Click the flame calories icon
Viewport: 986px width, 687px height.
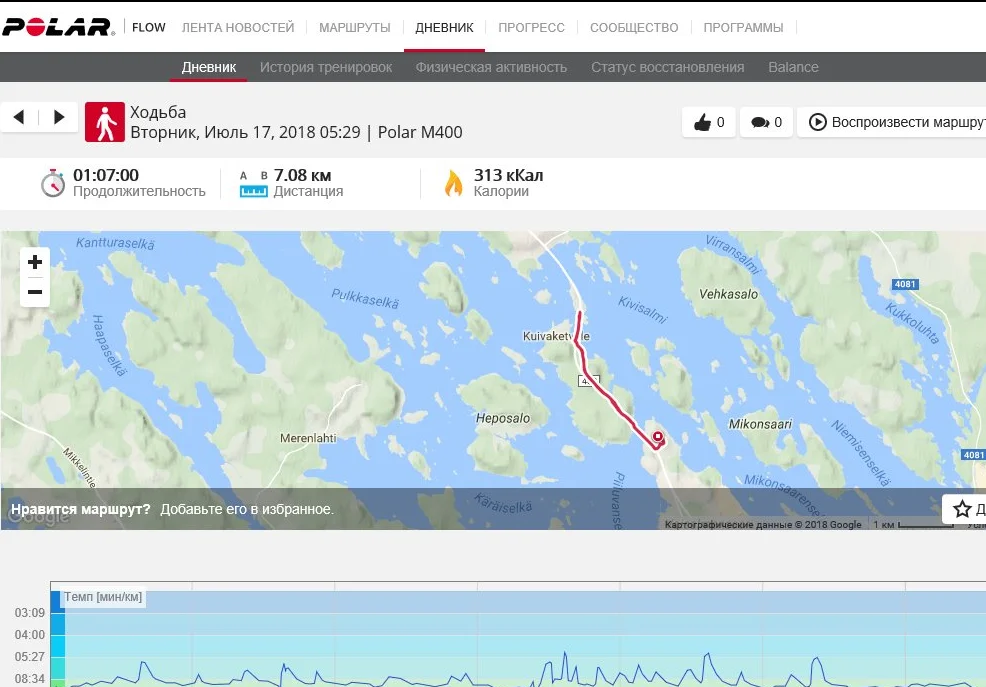453,183
